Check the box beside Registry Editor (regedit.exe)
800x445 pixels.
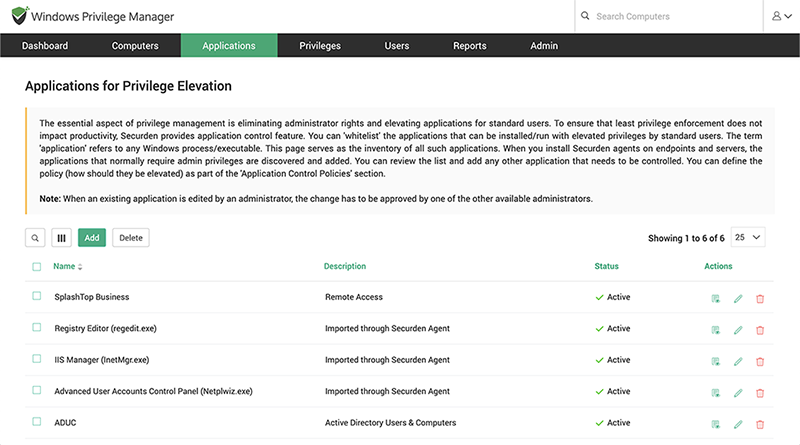click(37, 328)
